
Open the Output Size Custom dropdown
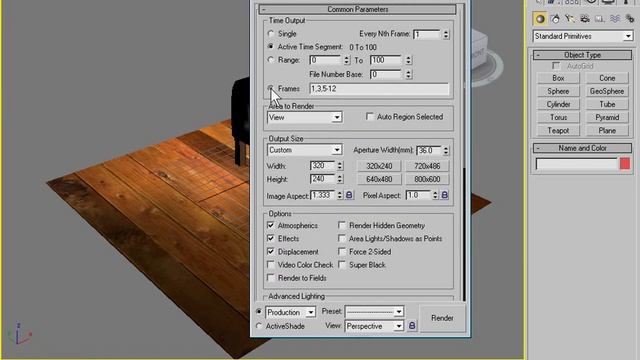tap(304, 150)
